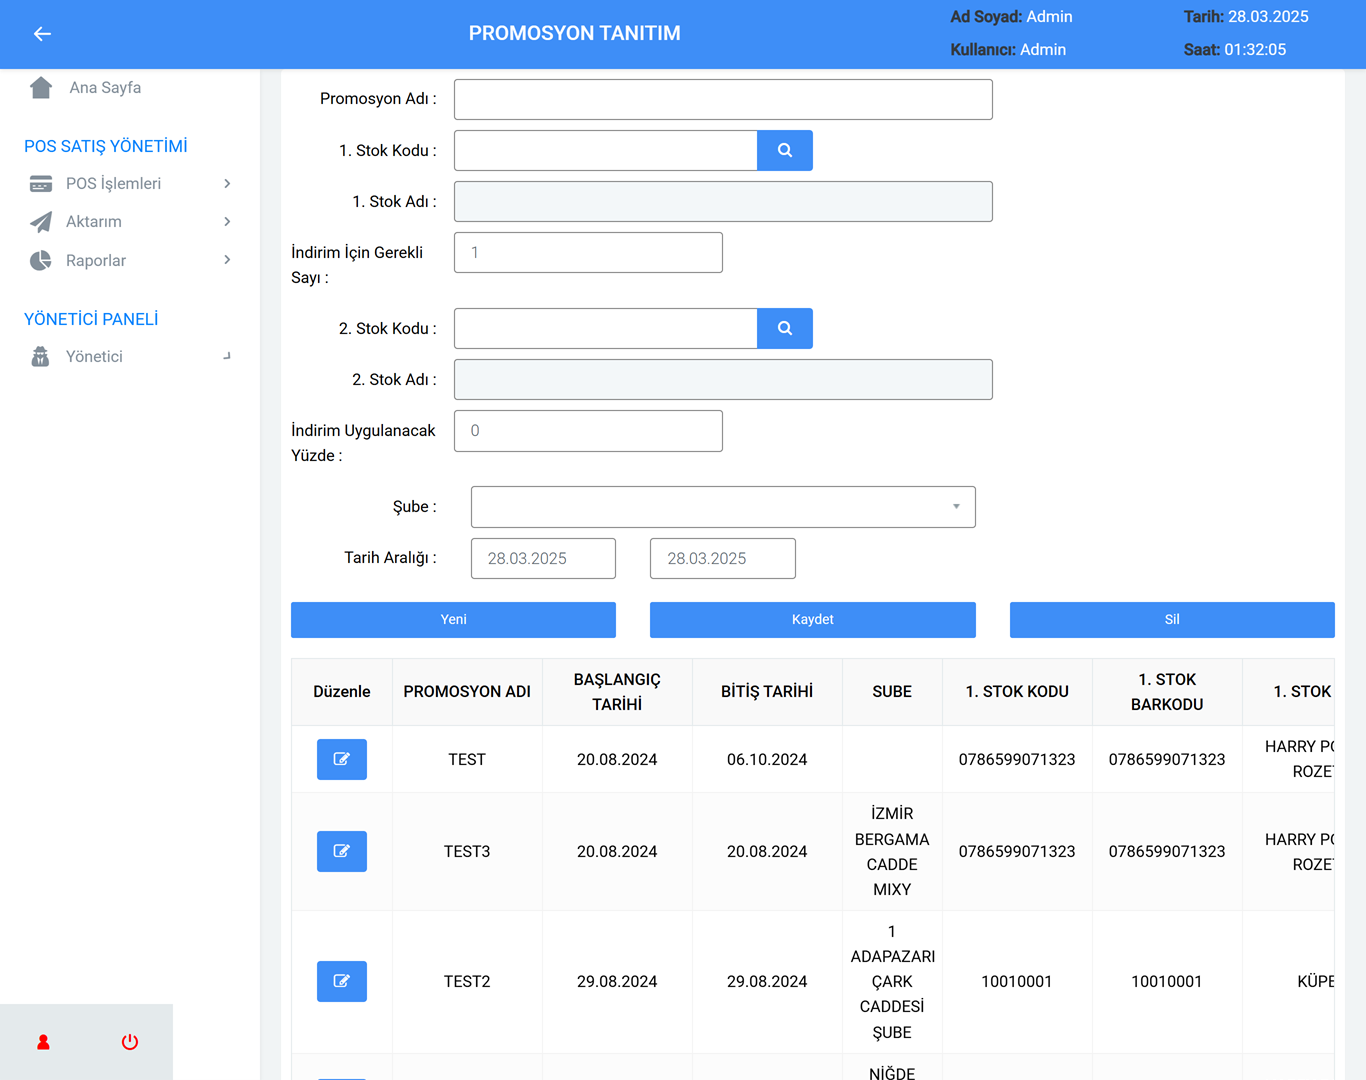
Task: Focus the 1. Stok Kodu input
Action: click(x=606, y=150)
